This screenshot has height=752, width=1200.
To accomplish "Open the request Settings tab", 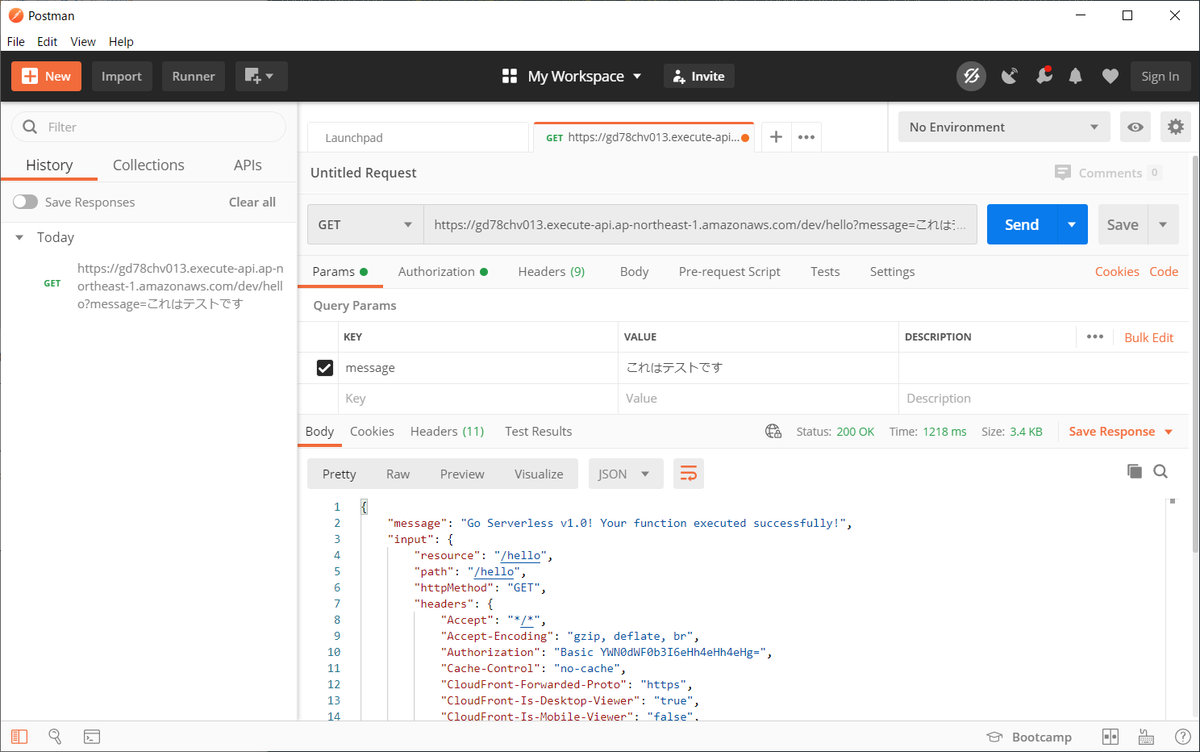I will point(892,271).
